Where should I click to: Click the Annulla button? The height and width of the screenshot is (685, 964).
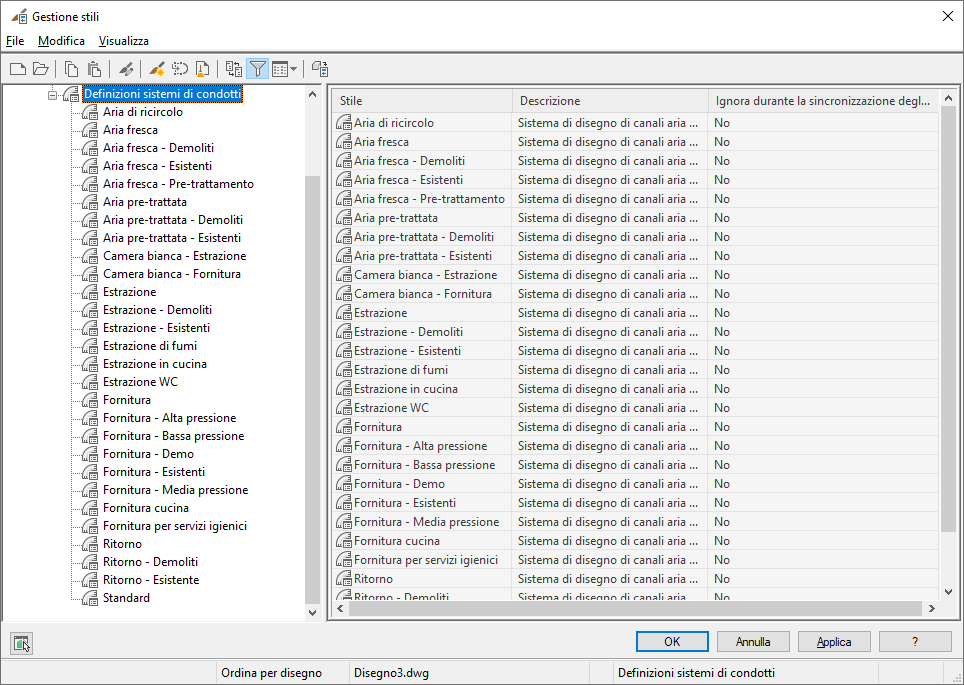(753, 641)
